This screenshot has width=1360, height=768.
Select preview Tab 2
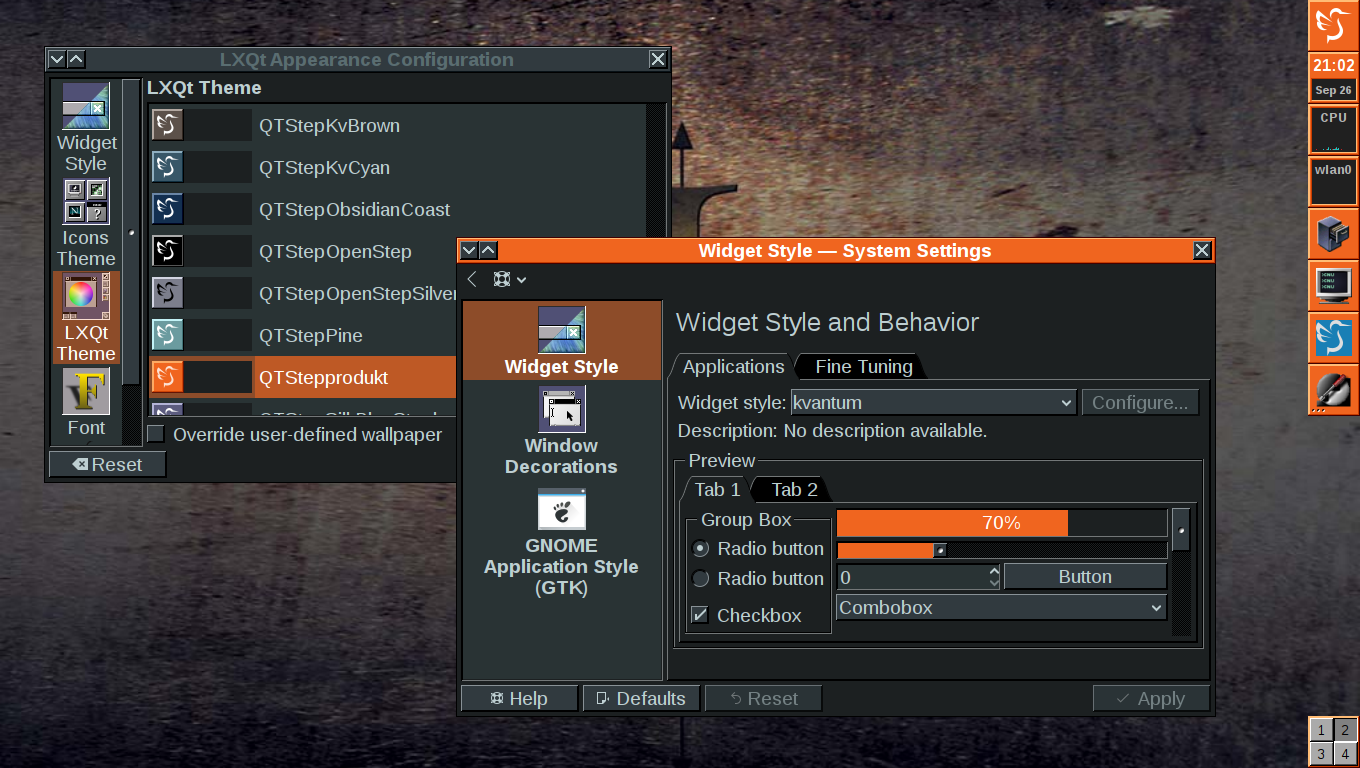(x=794, y=489)
